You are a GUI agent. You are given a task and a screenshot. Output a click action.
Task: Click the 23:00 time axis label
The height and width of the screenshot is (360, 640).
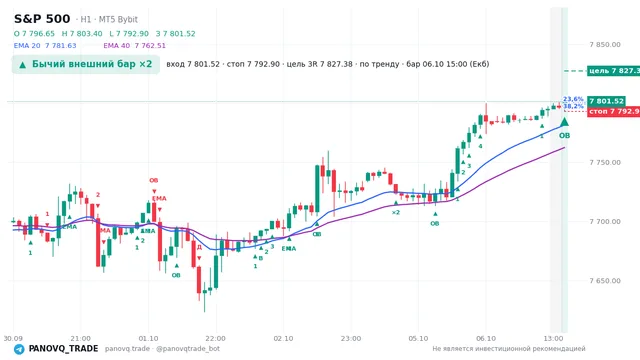click(x=351, y=338)
